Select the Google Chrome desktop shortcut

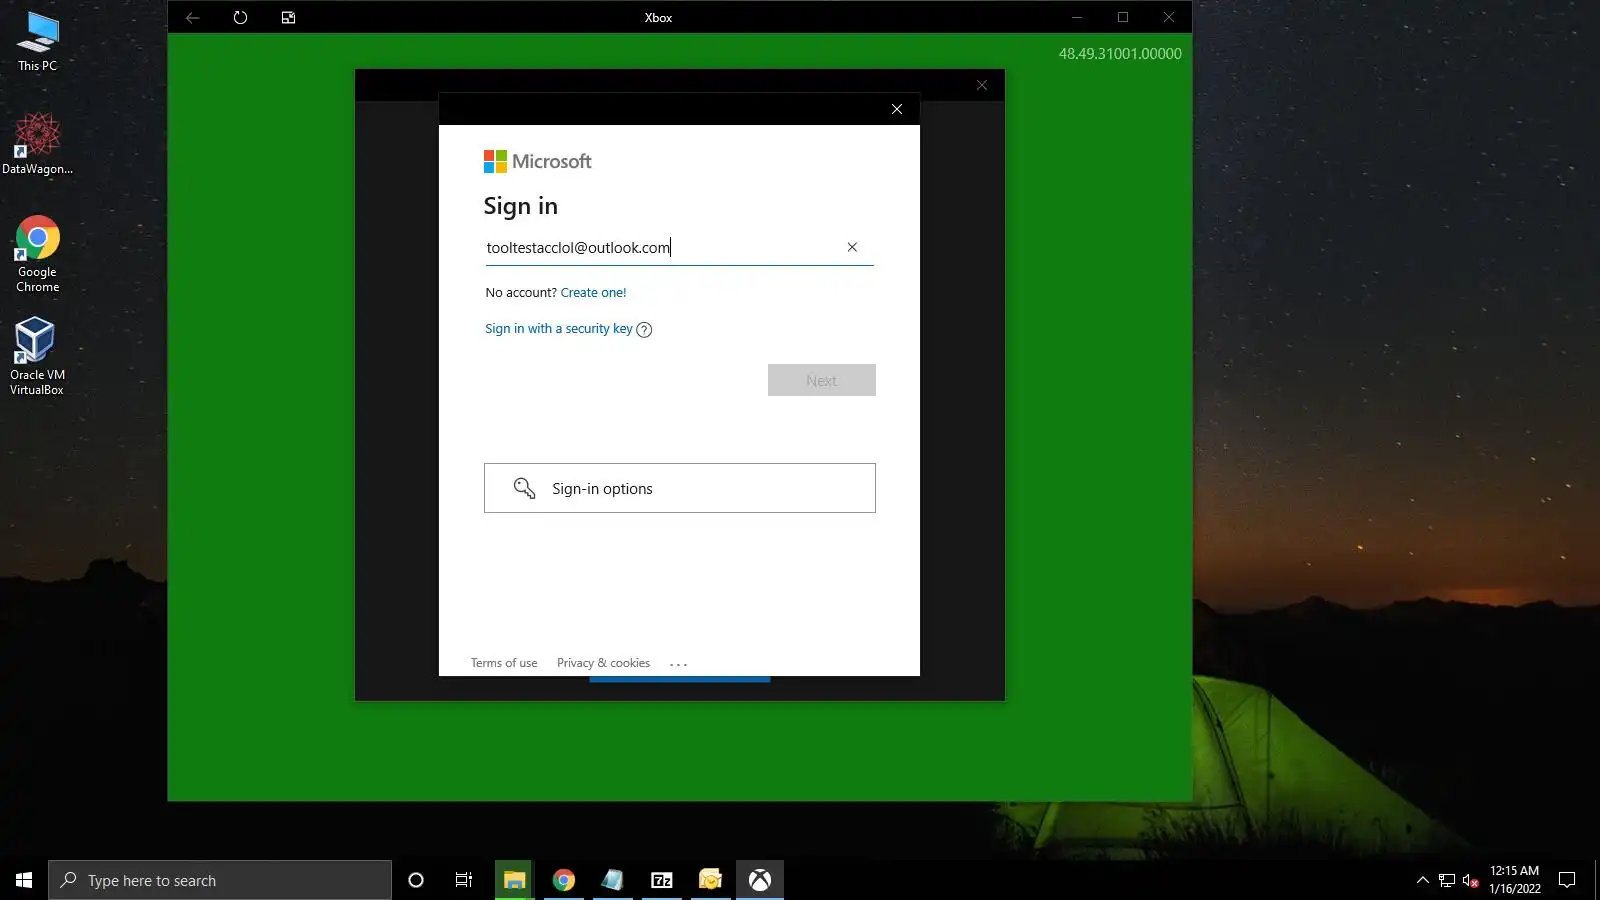pos(38,254)
